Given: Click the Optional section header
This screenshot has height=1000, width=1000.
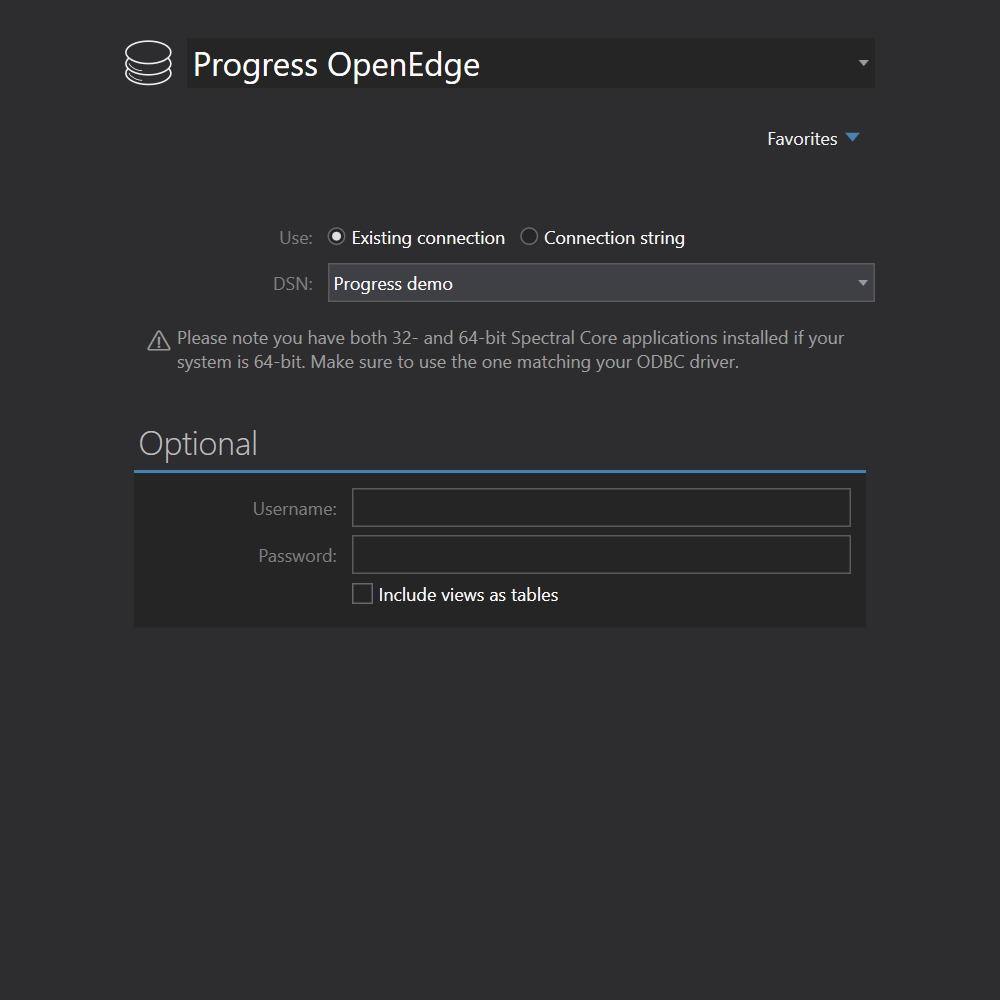Looking at the screenshot, I should tap(198, 444).
